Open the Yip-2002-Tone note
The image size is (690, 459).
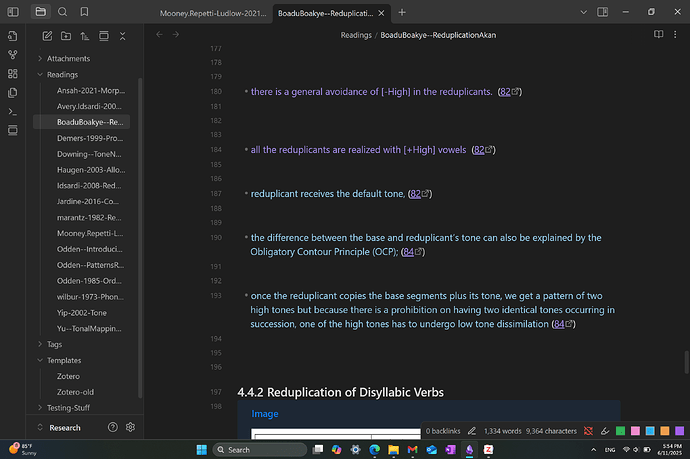81,312
